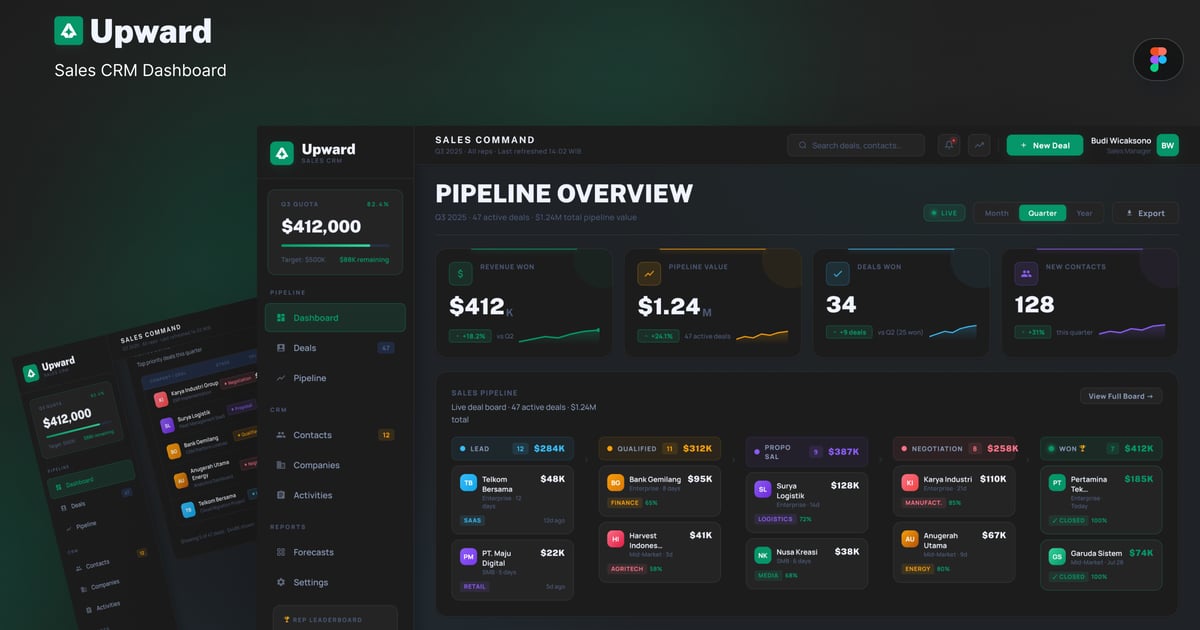This screenshot has width=1200, height=630.
Task: Toggle the LIVE status indicator
Action: pyautogui.click(x=943, y=213)
